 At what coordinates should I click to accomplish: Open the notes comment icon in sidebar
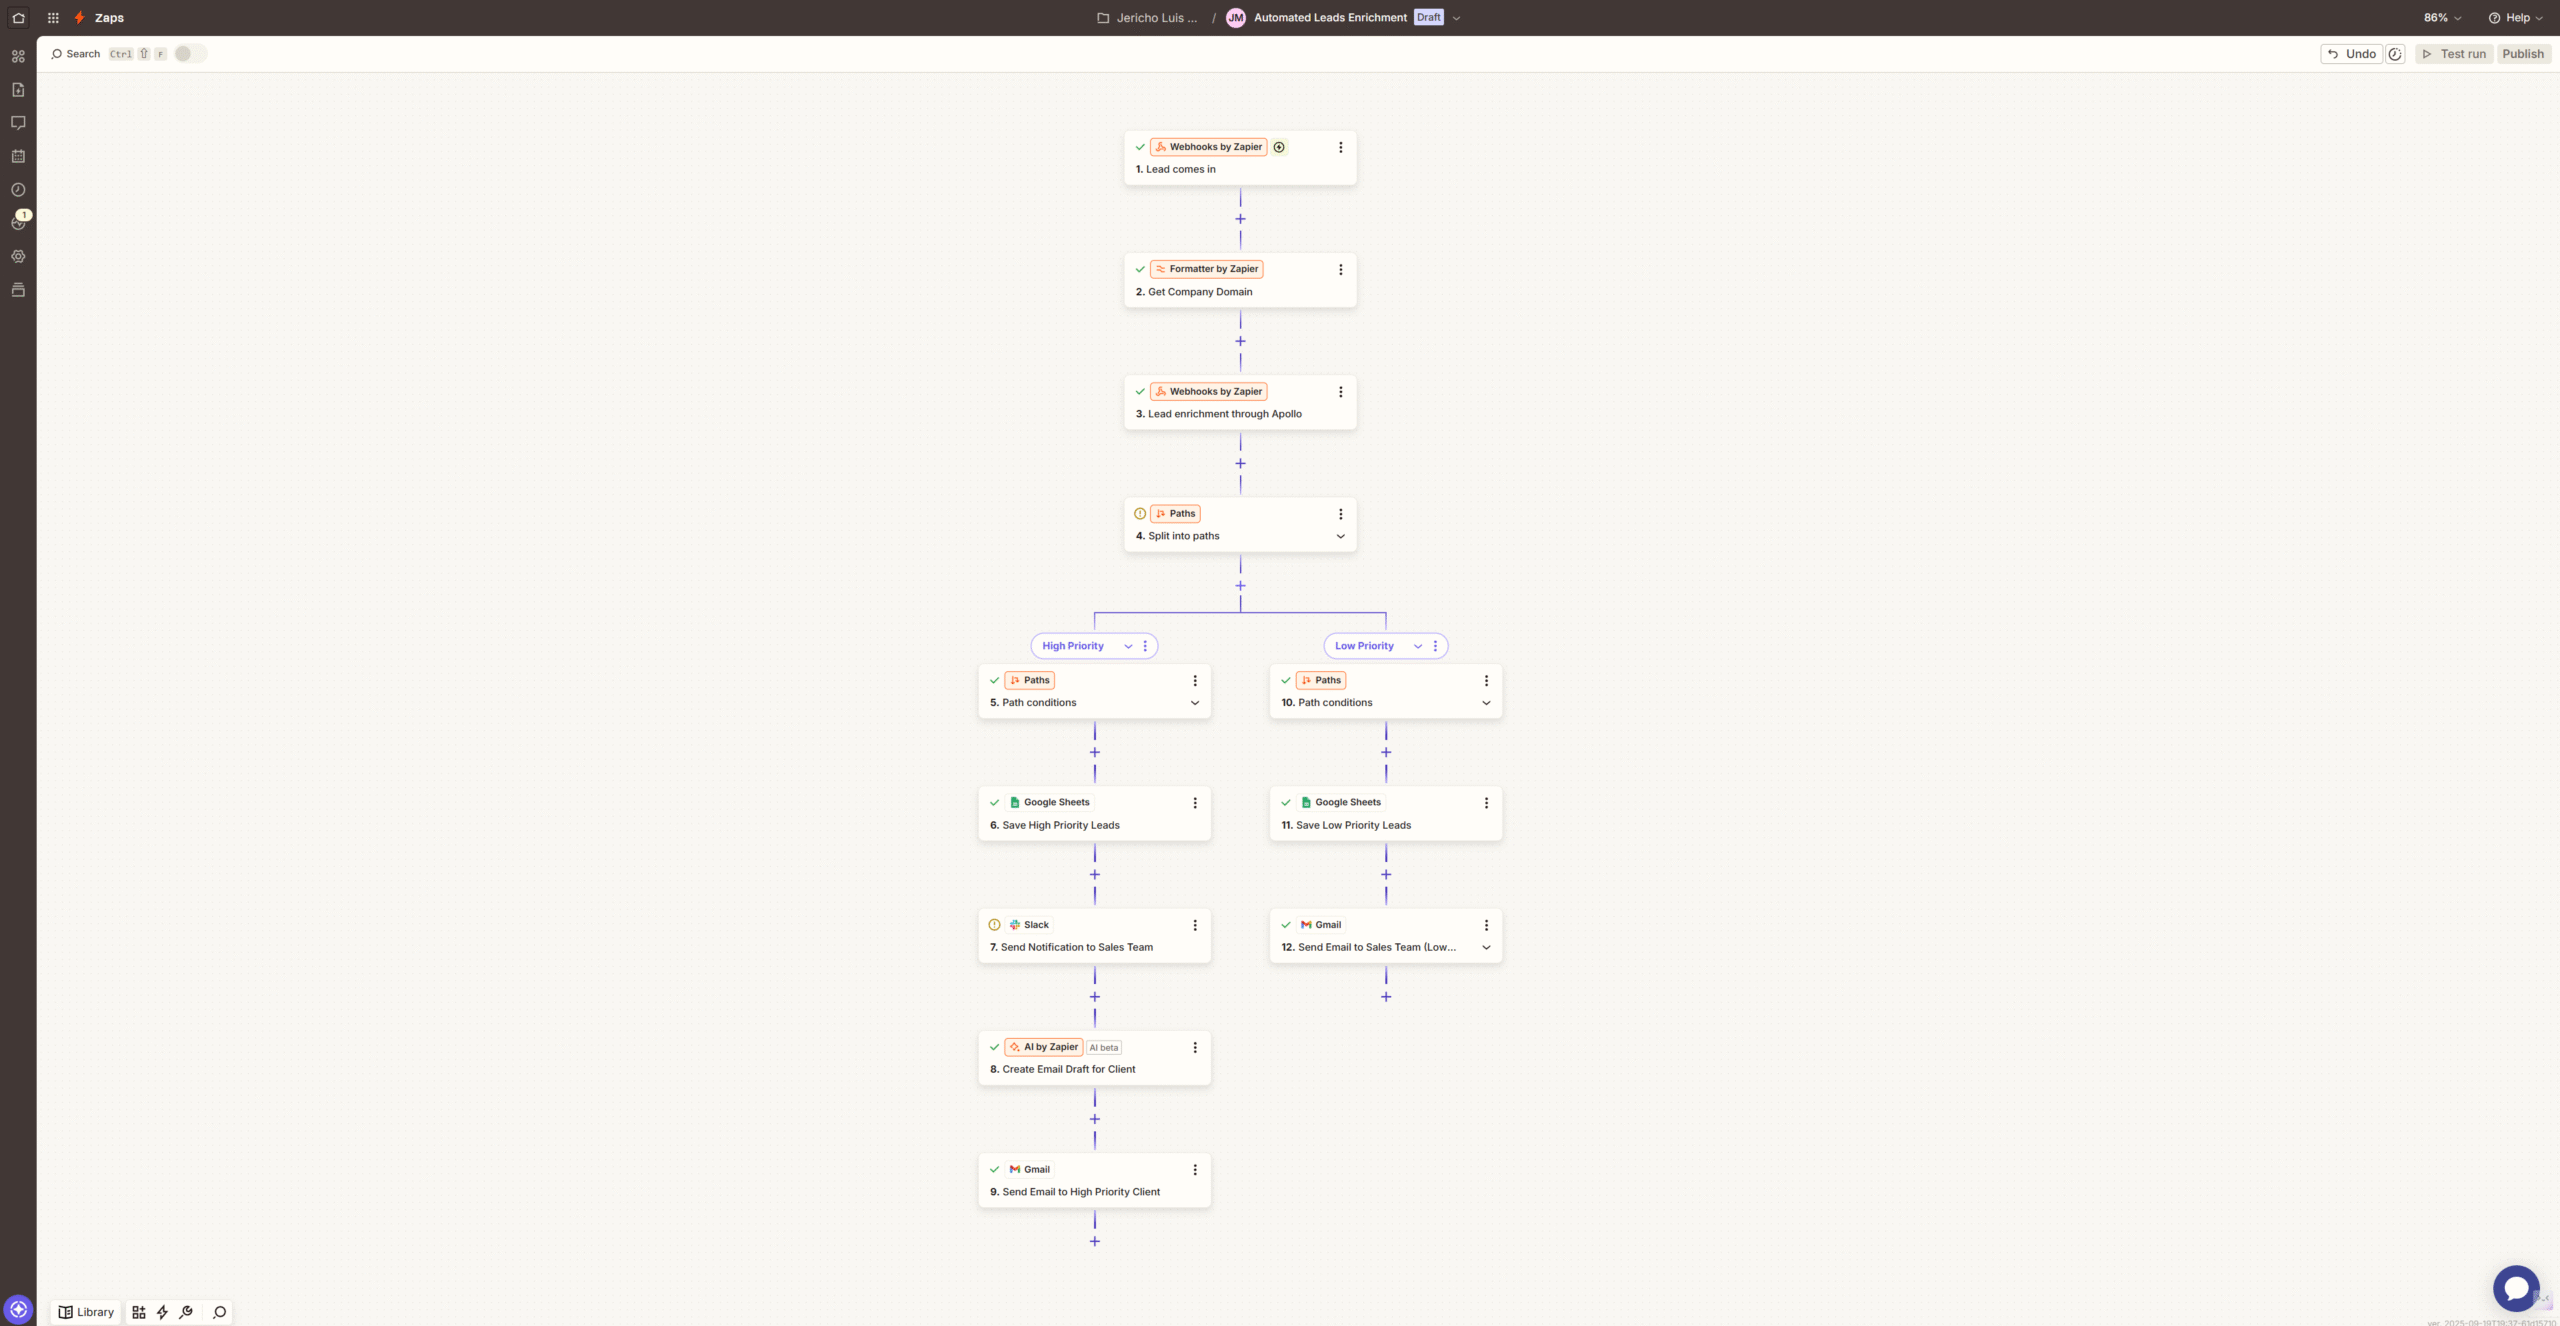(x=18, y=123)
